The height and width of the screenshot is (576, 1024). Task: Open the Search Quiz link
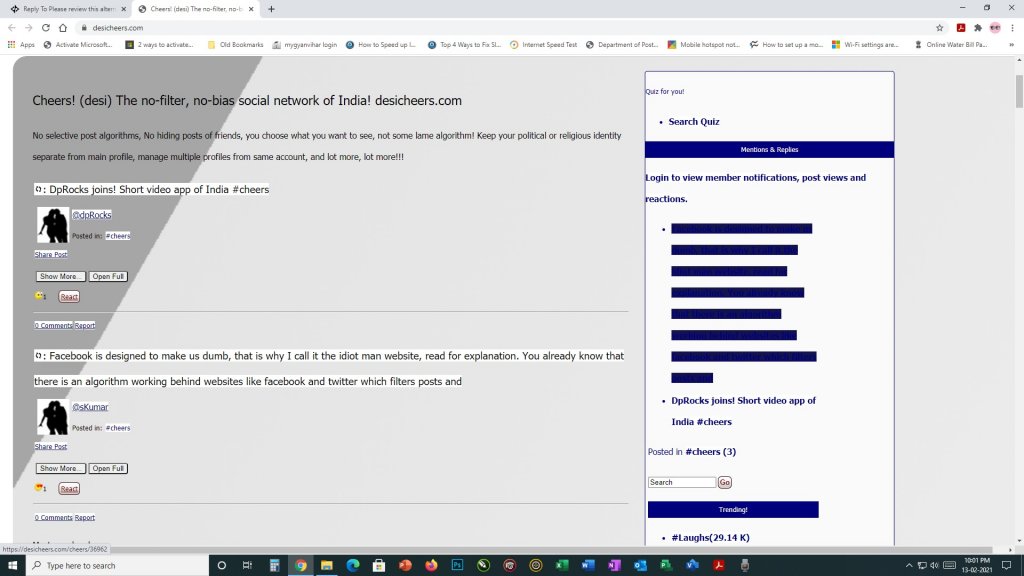point(694,121)
